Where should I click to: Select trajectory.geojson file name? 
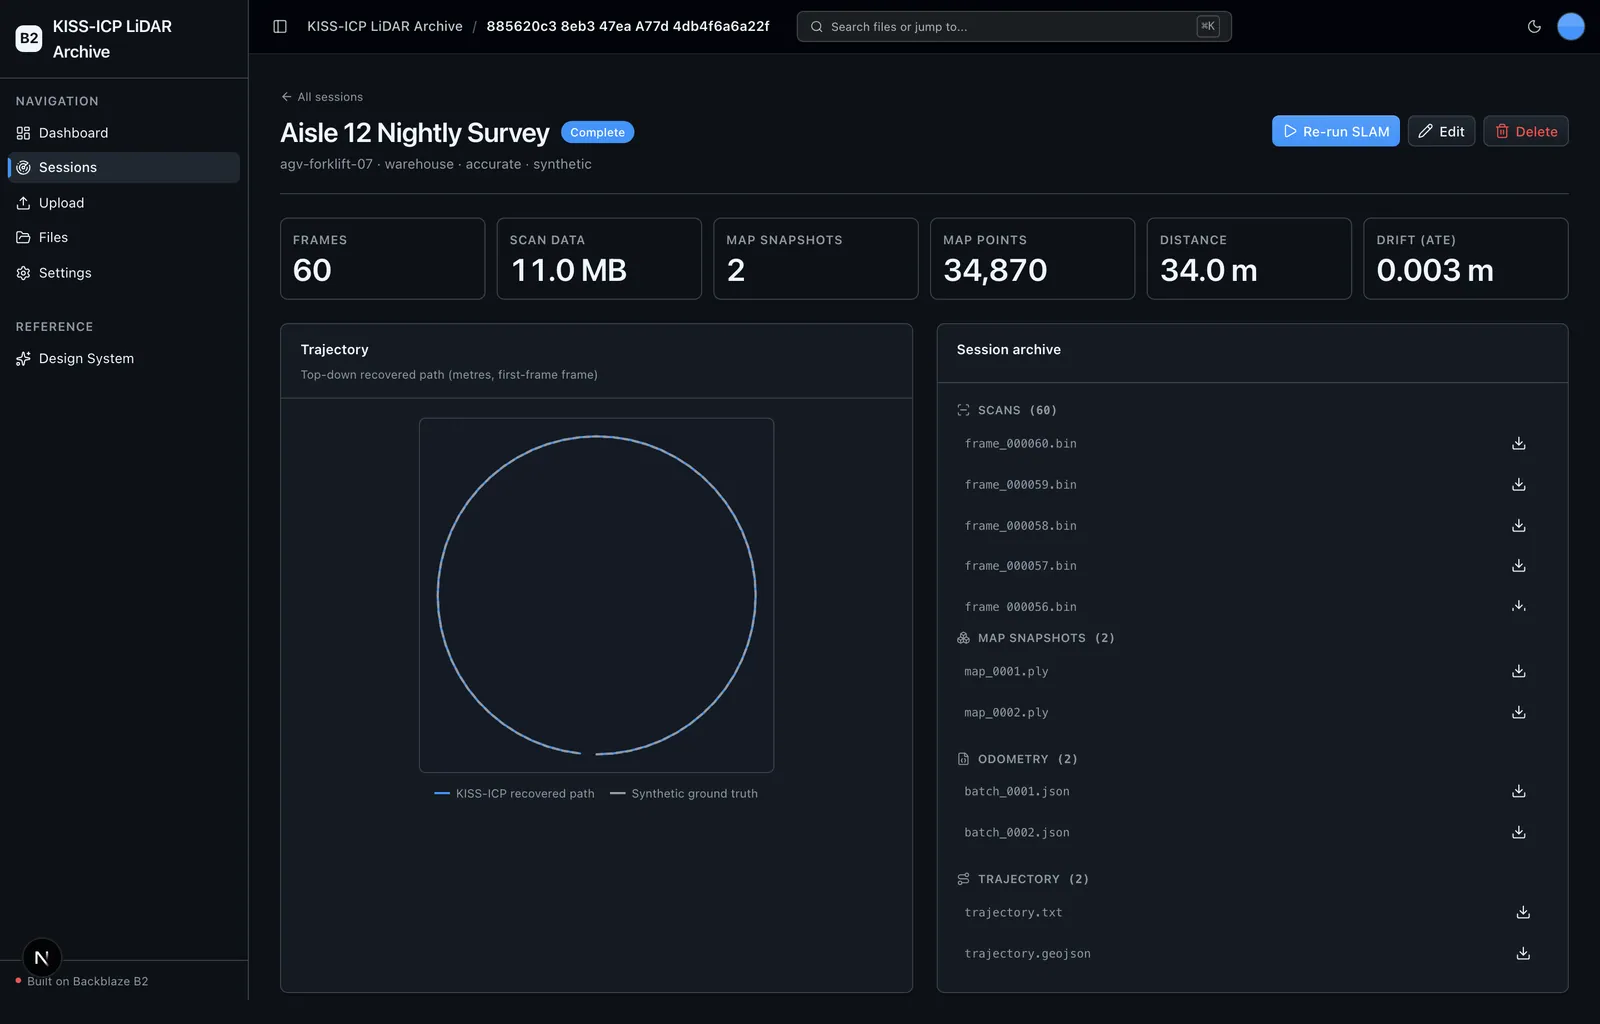1027,953
